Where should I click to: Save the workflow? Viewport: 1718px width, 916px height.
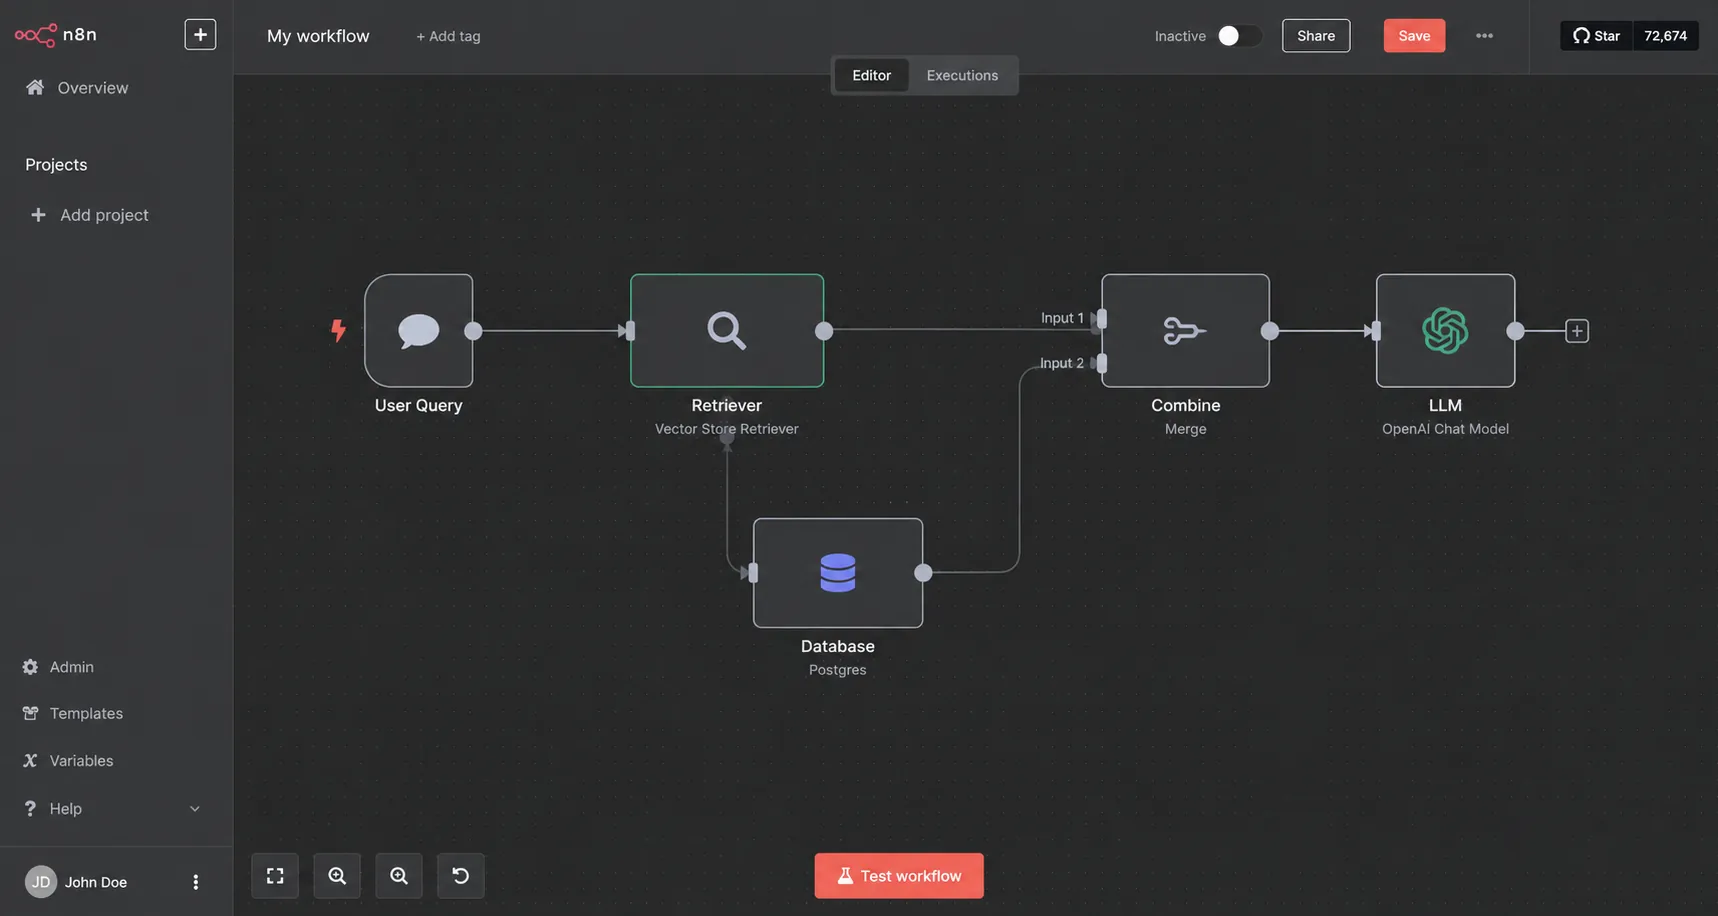click(x=1414, y=36)
